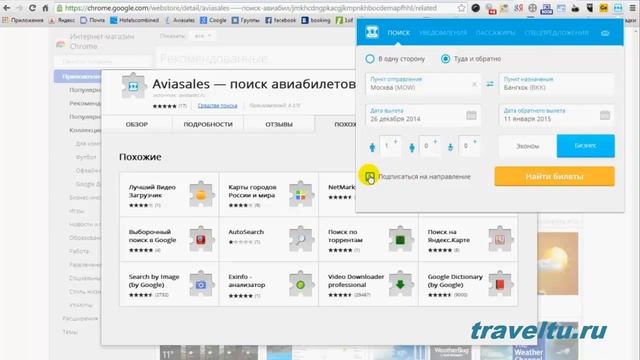Image resolution: width=640 pixels, height=360 pixels.
Task: Click the adult passenger icon
Action: tap(372, 147)
